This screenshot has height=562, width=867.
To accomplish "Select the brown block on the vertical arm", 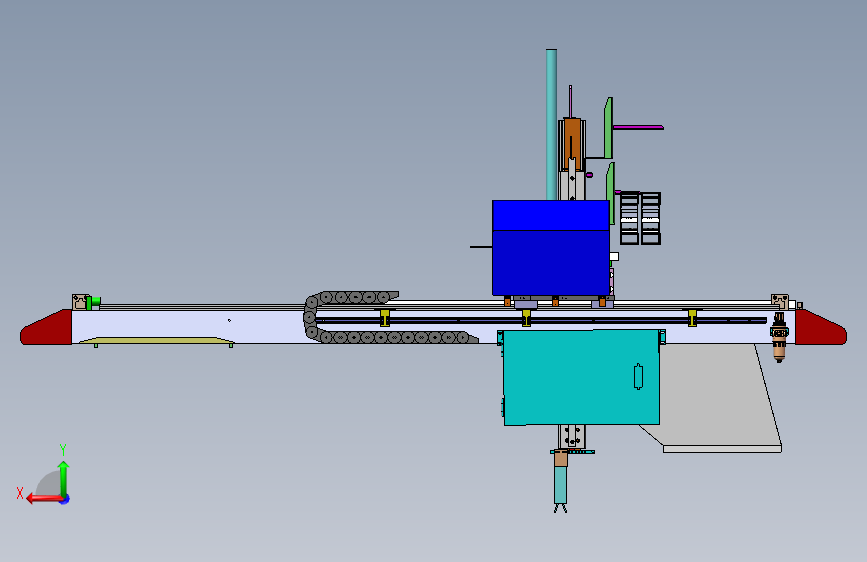I will point(572,143).
